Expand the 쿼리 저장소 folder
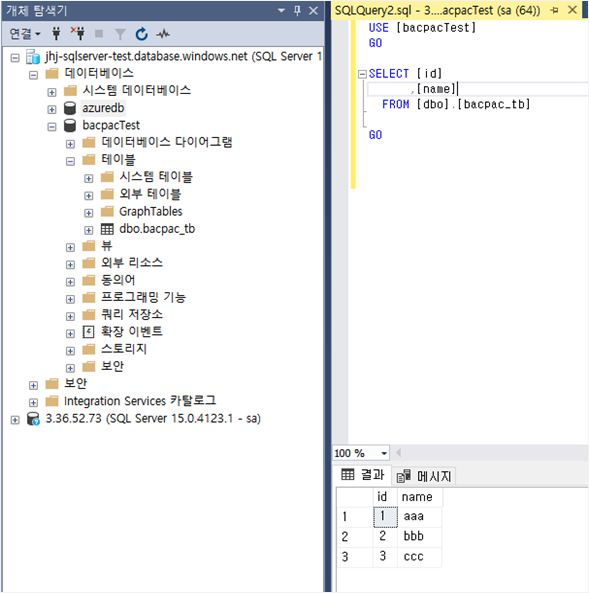Viewport: 589px width, 593px height. (70, 316)
